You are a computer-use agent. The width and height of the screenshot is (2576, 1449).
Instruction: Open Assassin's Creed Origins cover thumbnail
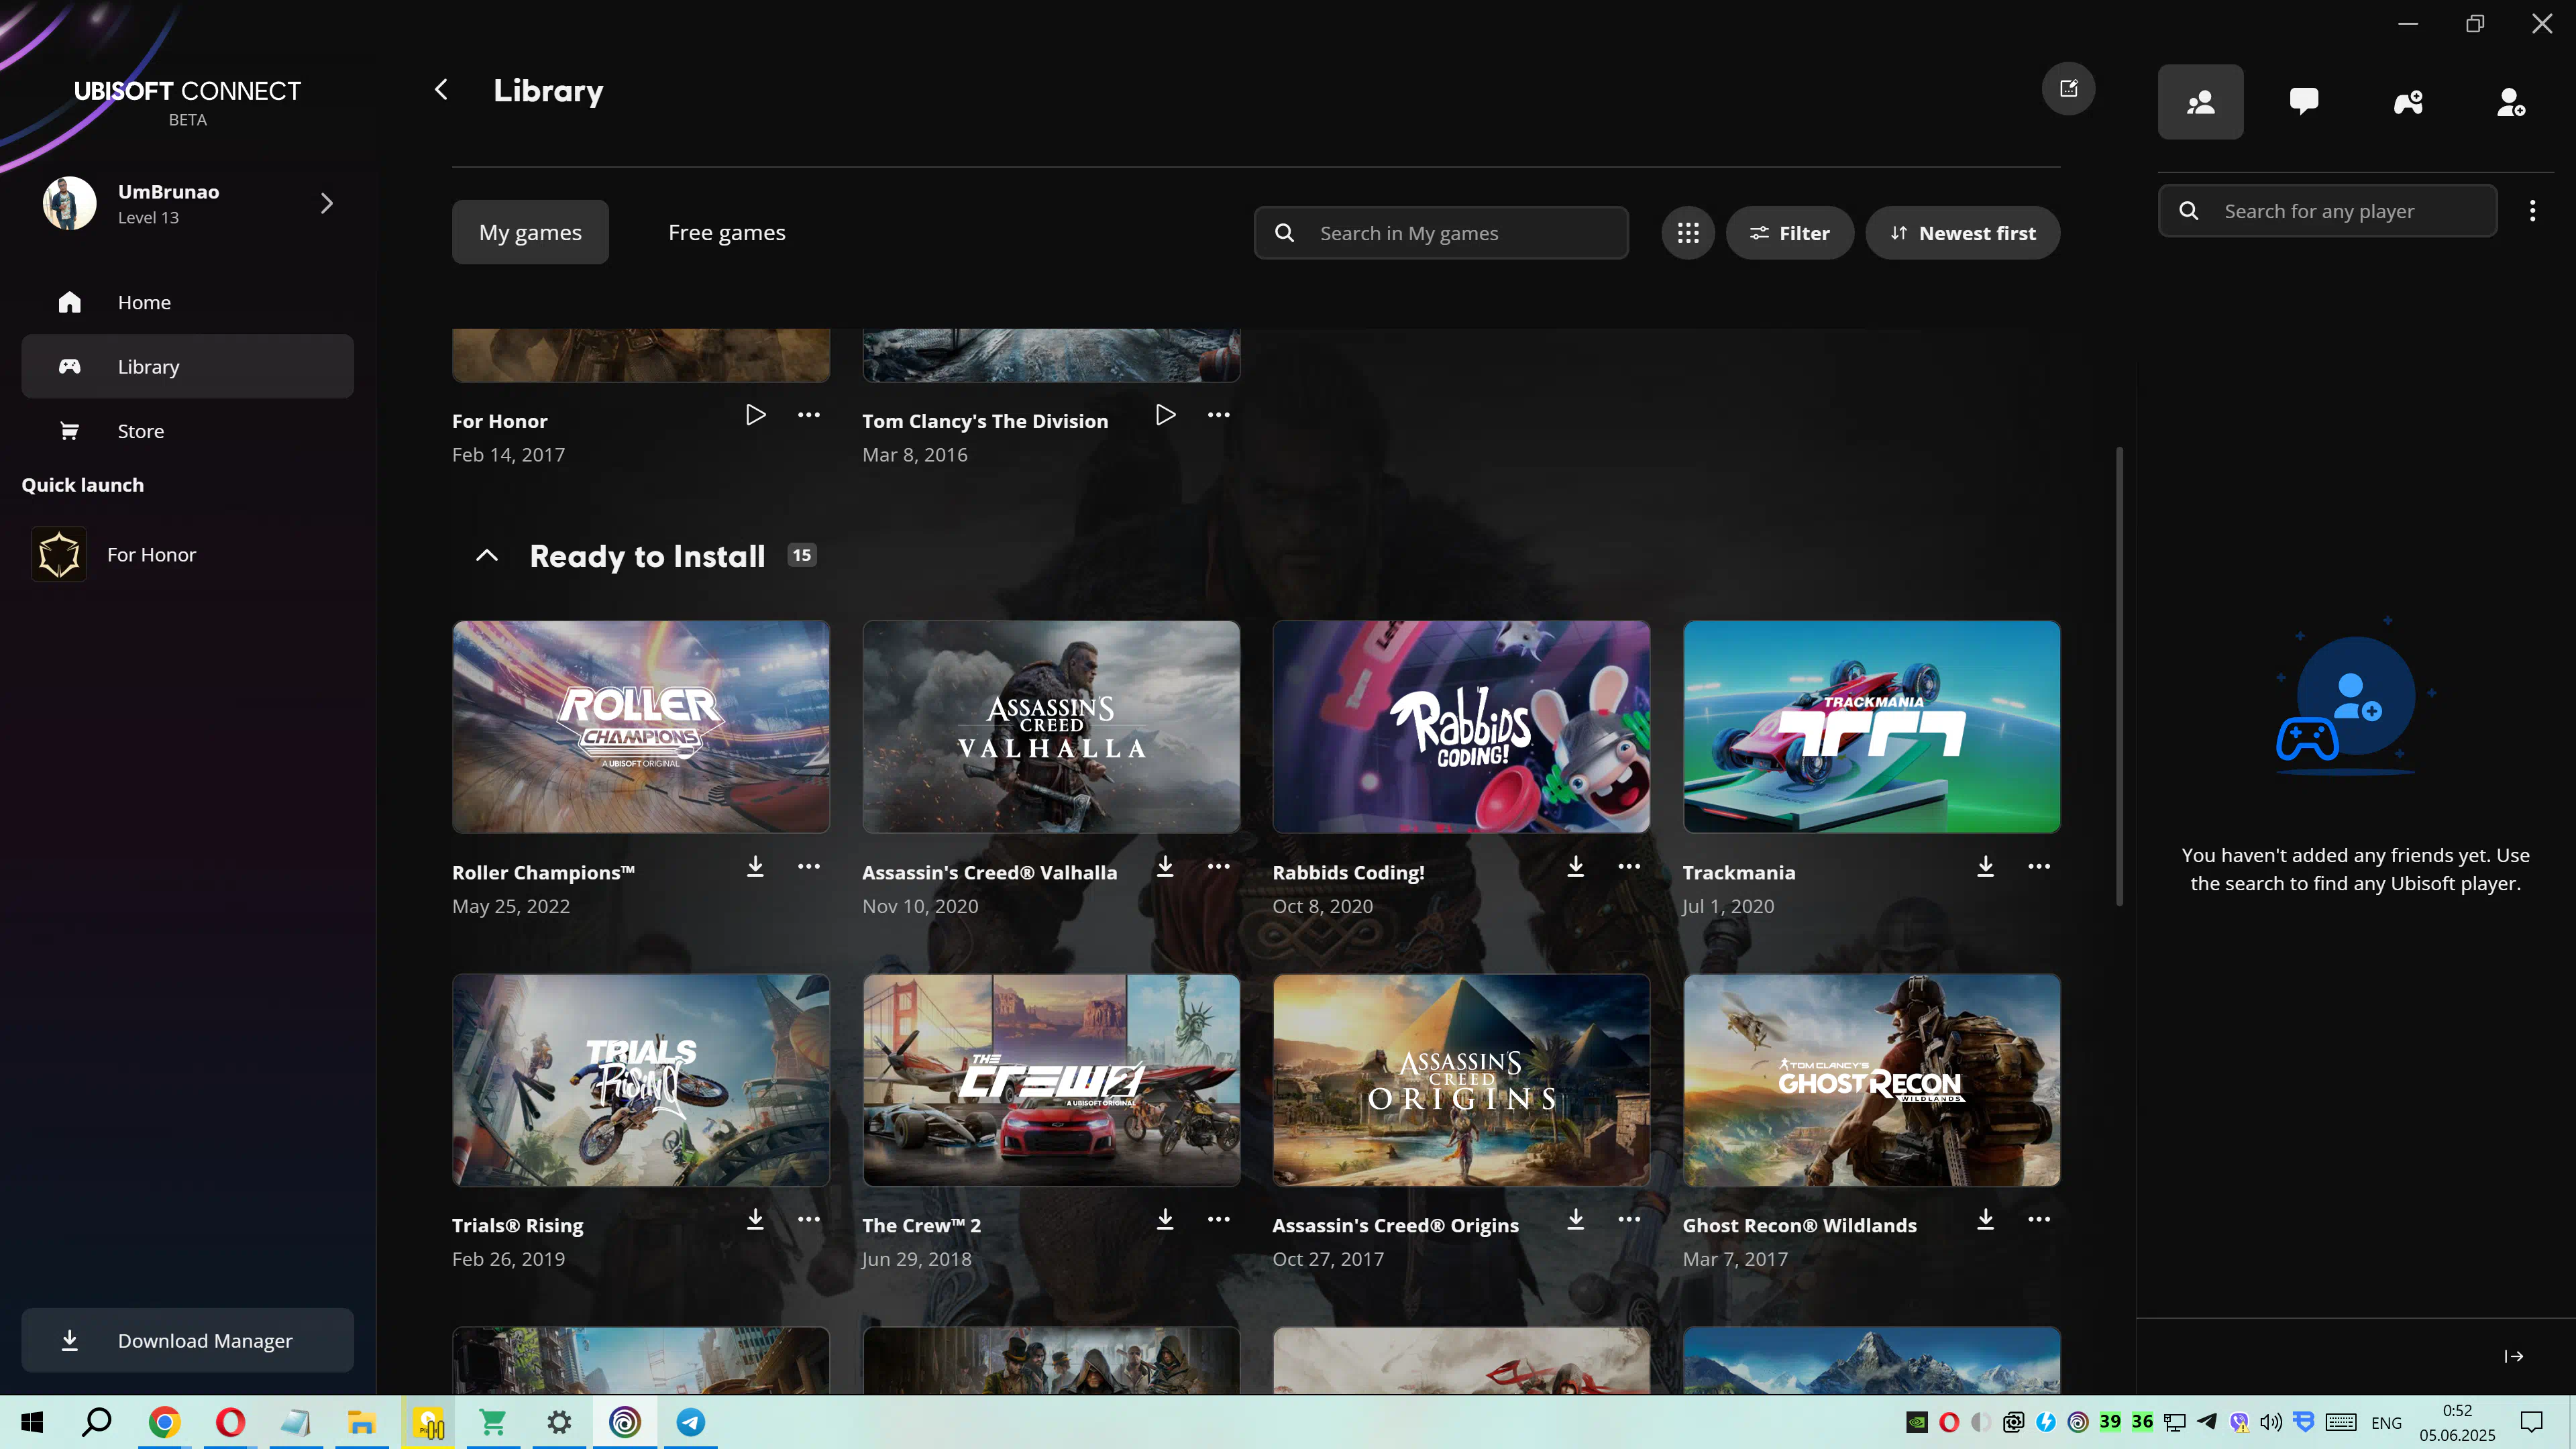tap(1461, 1080)
